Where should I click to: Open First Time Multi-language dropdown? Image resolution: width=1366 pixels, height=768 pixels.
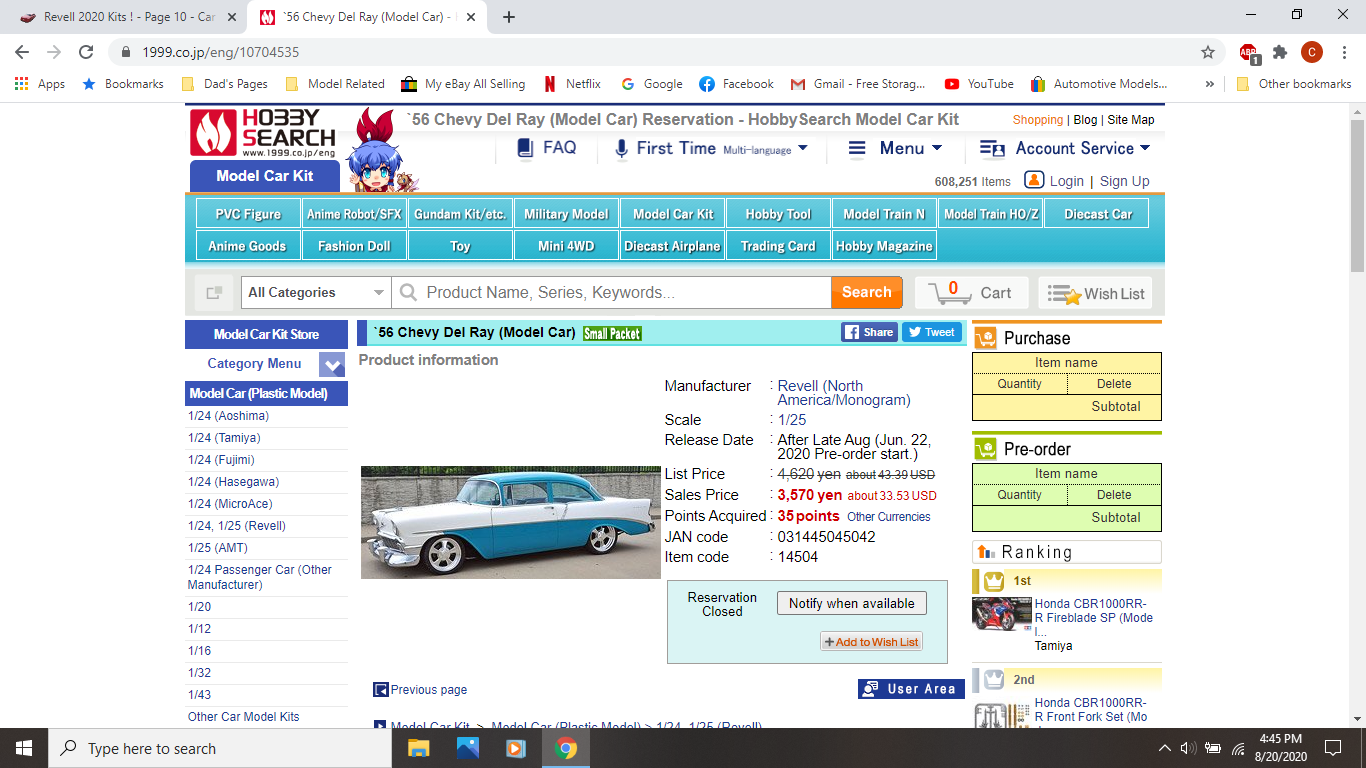[x=710, y=148]
